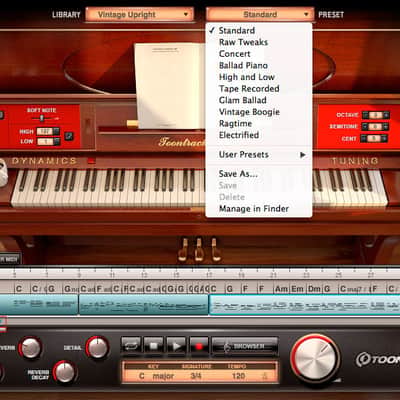Select the middle MIDI clip on the song track

[x=144, y=305]
